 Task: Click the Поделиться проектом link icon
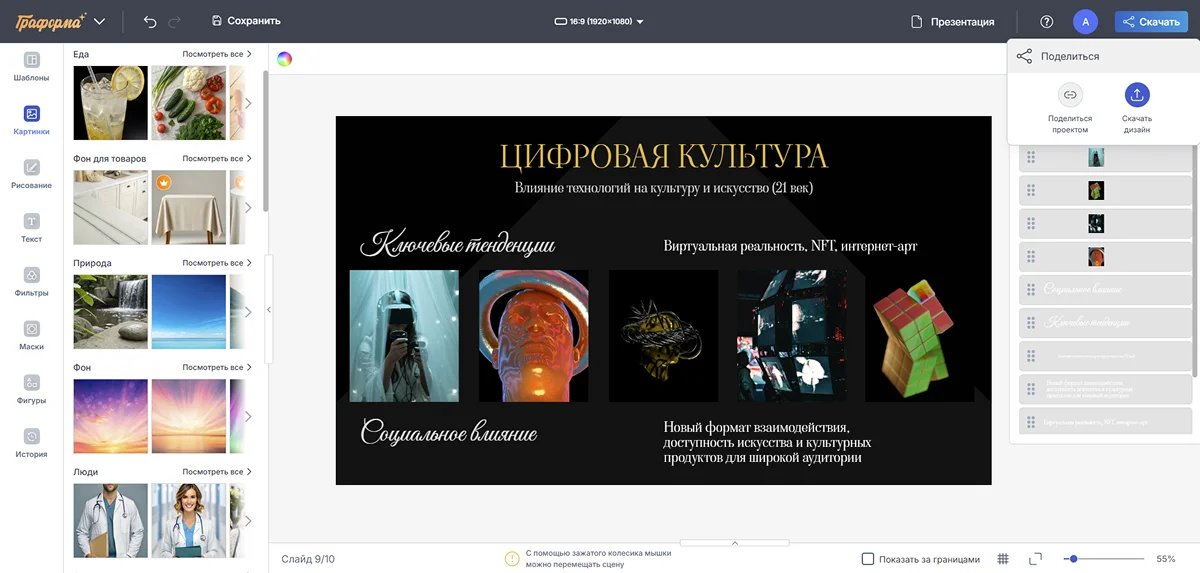pyautogui.click(x=1070, y=95)
